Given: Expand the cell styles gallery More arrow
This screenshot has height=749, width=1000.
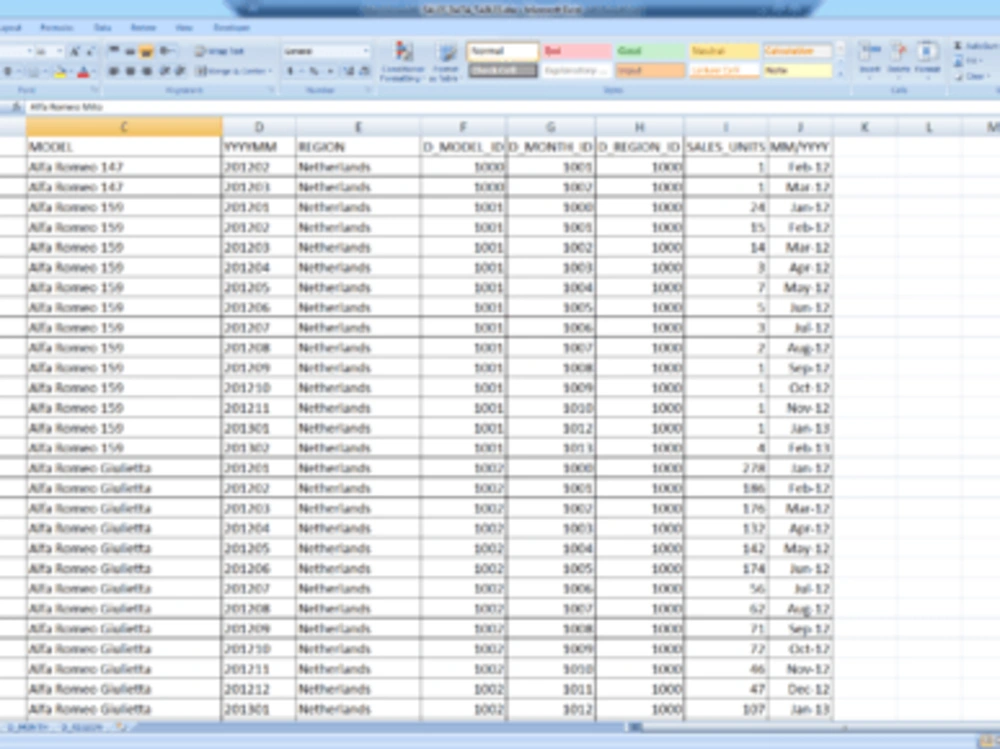Looking at the screenshot, I should click(841, 73).
